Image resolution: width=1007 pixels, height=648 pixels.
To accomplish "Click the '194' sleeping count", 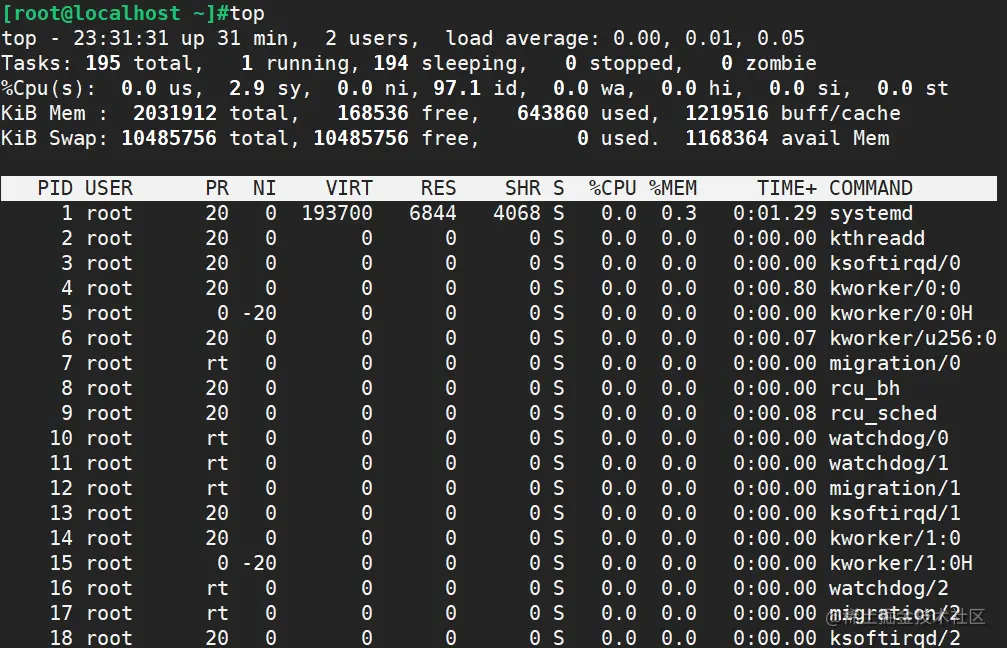I will 390,64.
